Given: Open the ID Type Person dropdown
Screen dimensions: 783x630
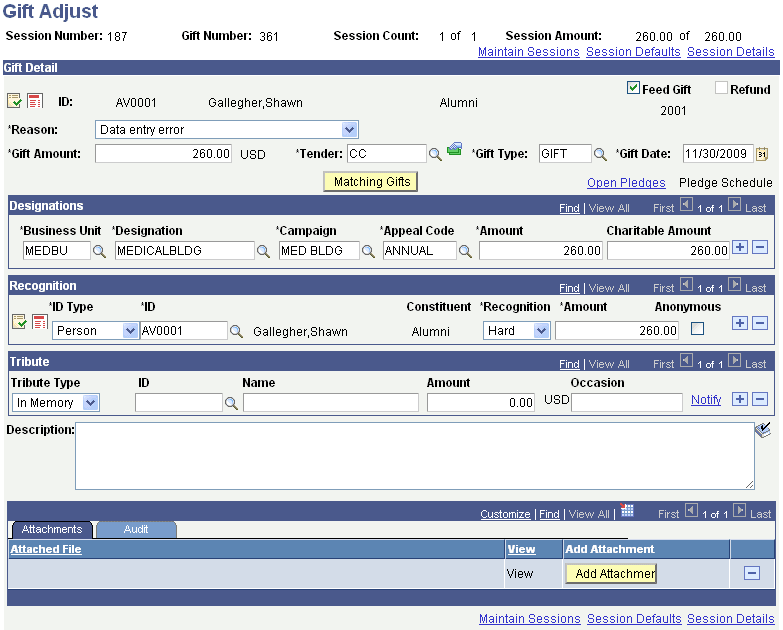Looking at the screenshot, I should (x=95, y=330).
